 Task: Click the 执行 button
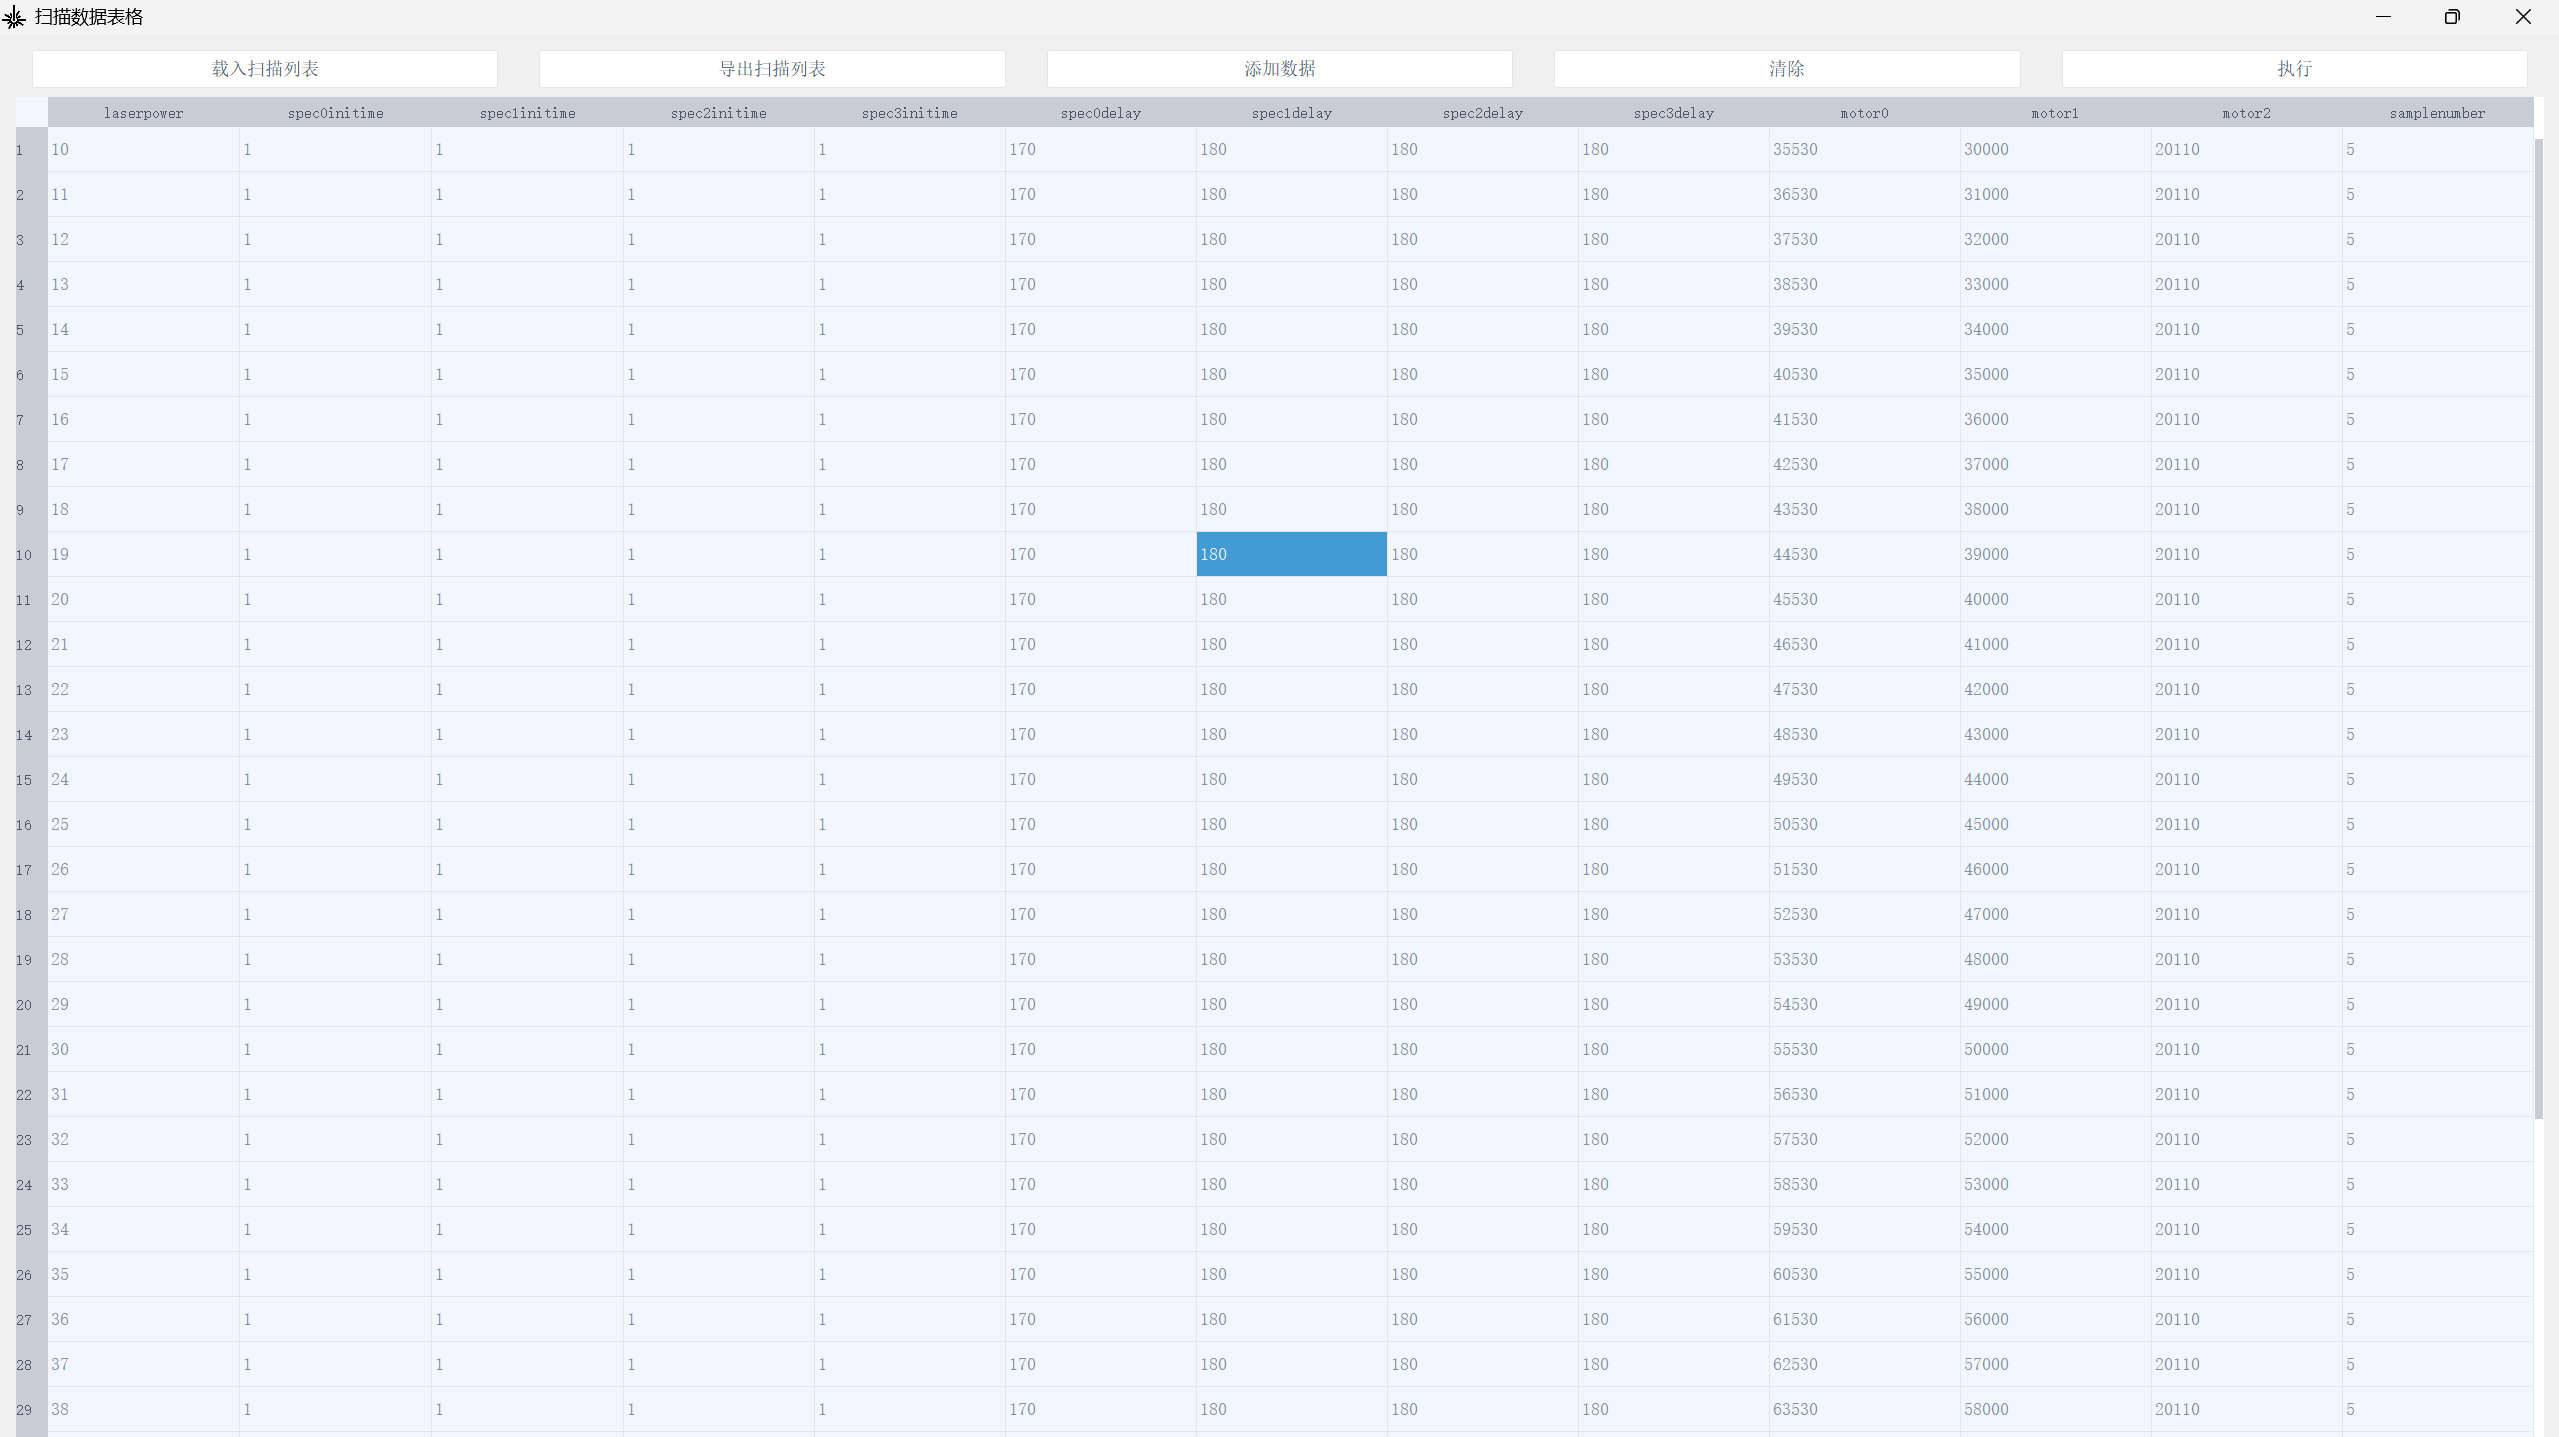2294,69
